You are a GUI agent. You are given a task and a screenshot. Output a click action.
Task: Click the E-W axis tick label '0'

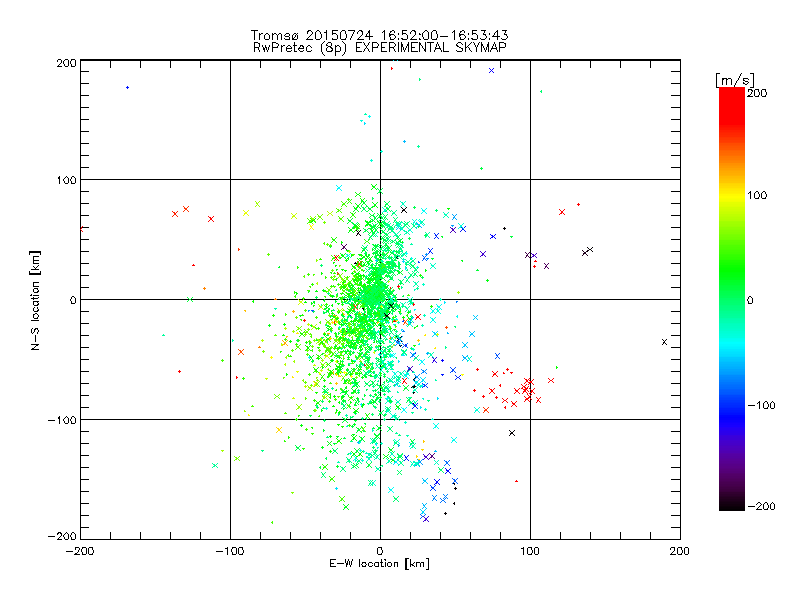tap(380, 551)
